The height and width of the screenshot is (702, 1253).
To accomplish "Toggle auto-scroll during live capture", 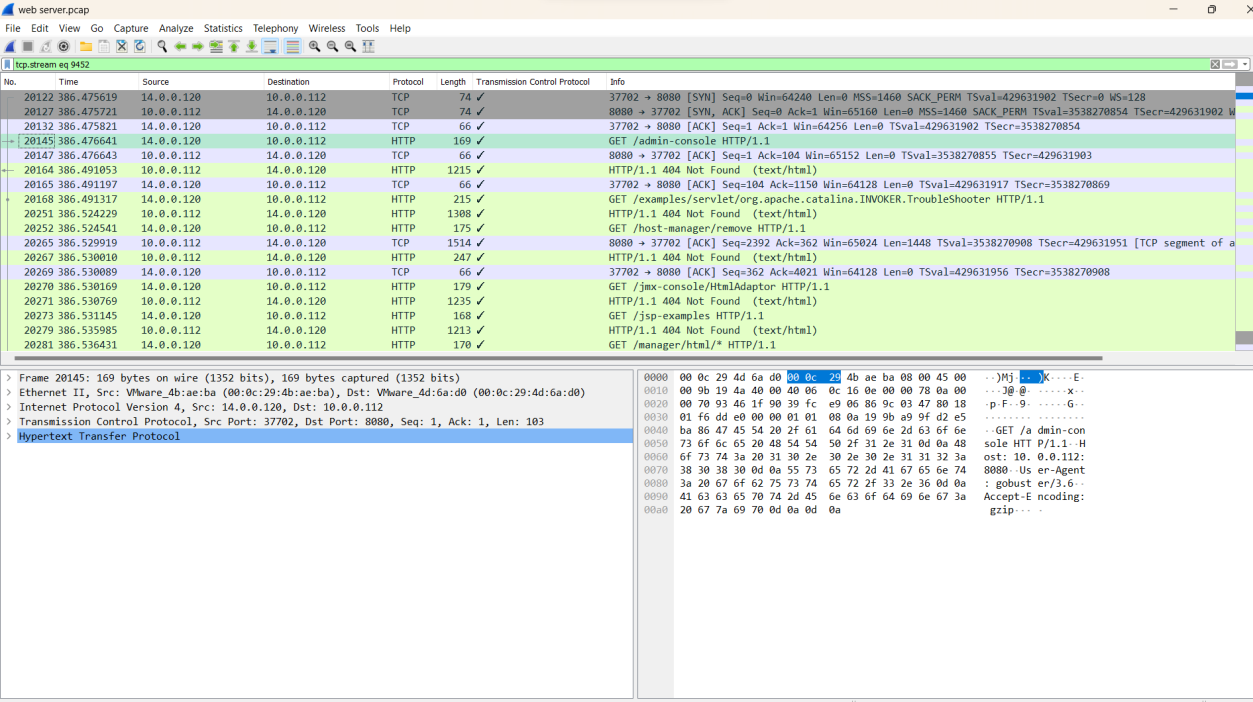I will (x=270, y=47).
